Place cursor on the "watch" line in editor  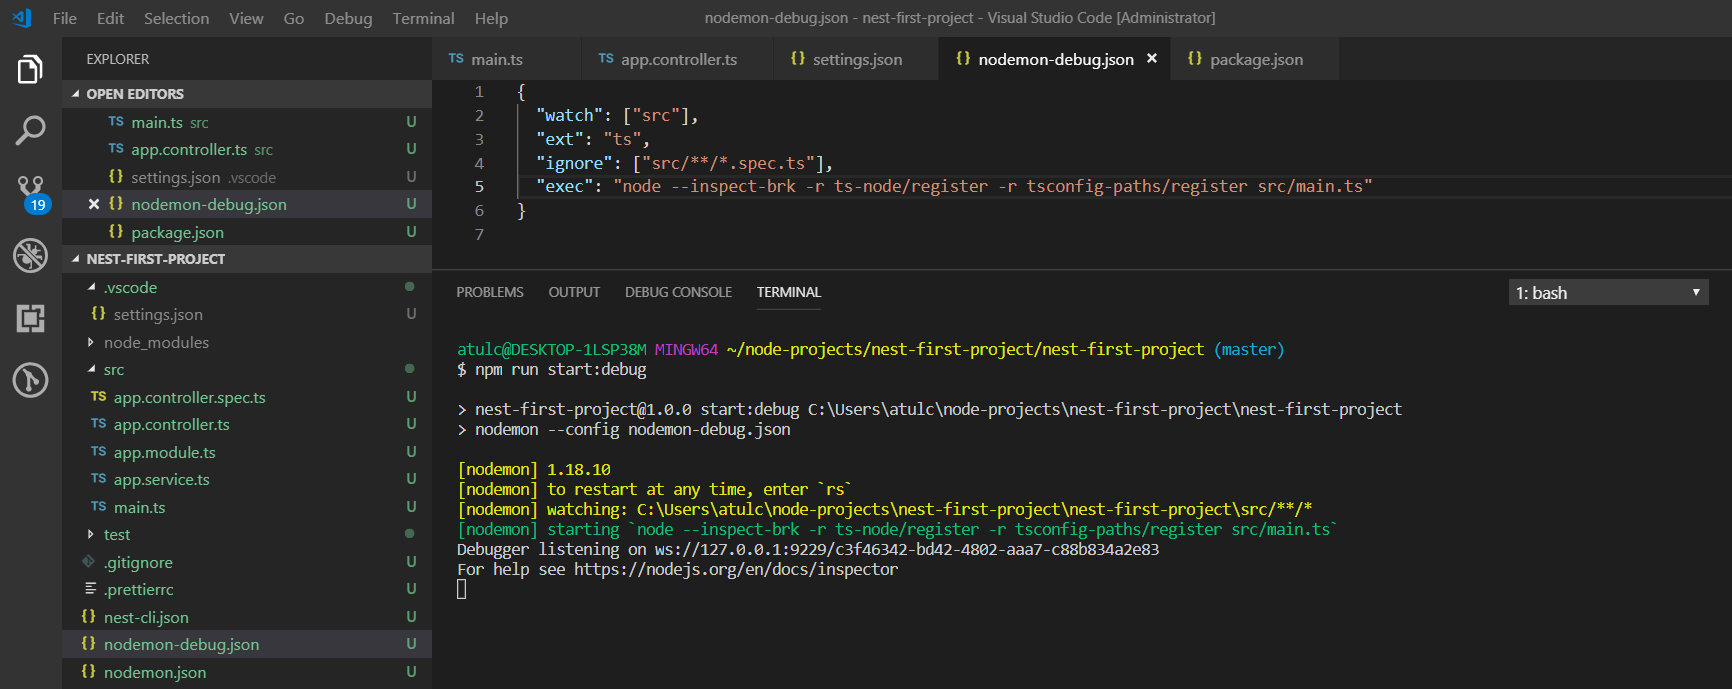(x=617, y=115)
